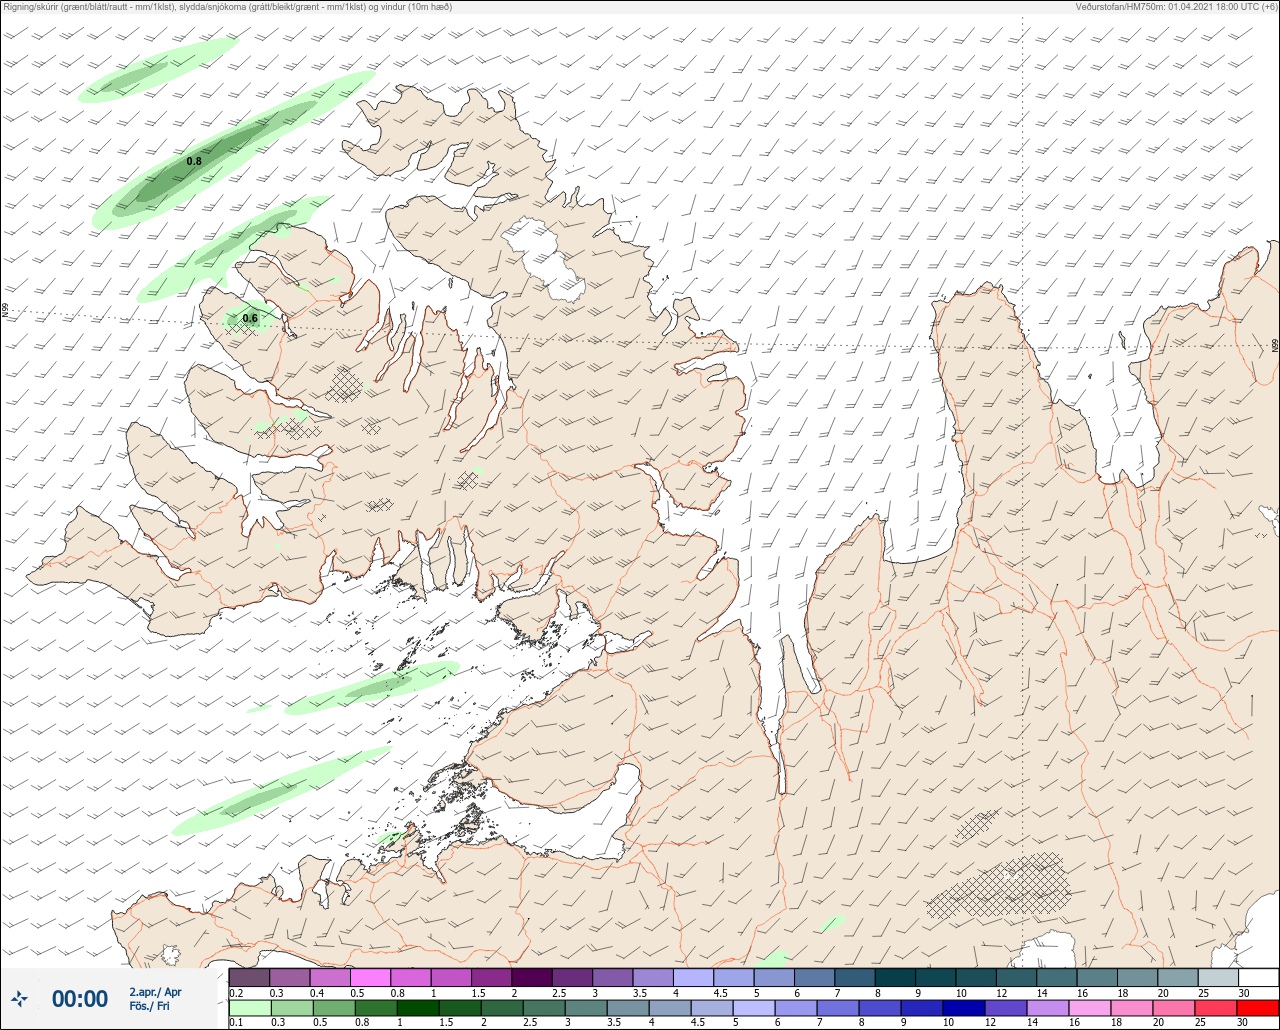Select the pale grey swatch labeled 25 in top row

(1217, 977)
